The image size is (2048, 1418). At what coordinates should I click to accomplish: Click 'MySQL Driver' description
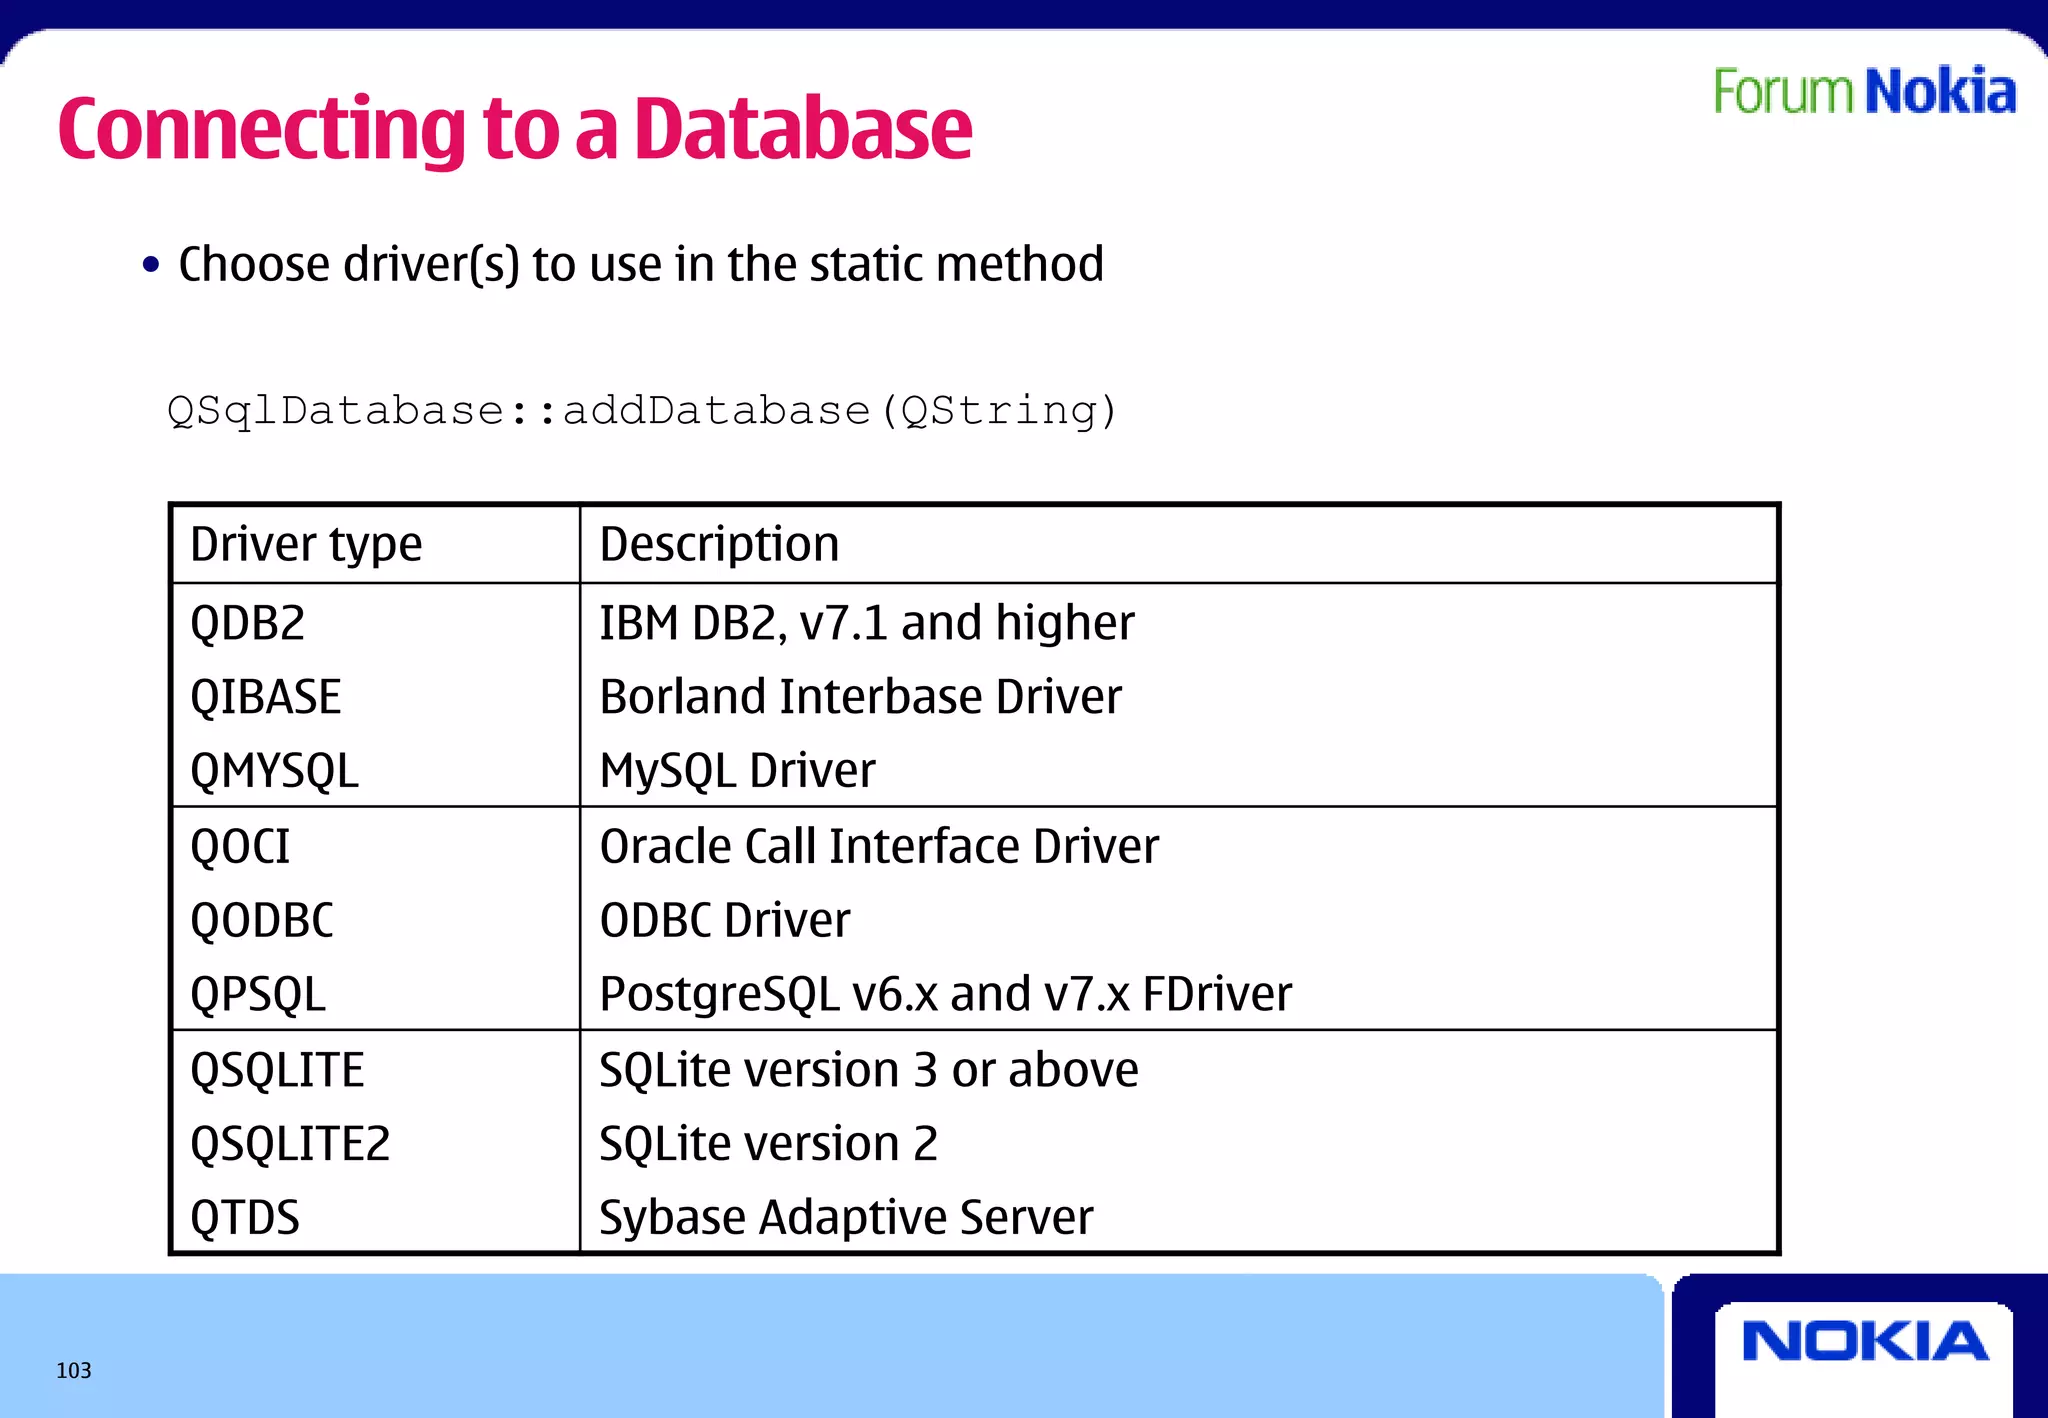[x=737, y=772]
